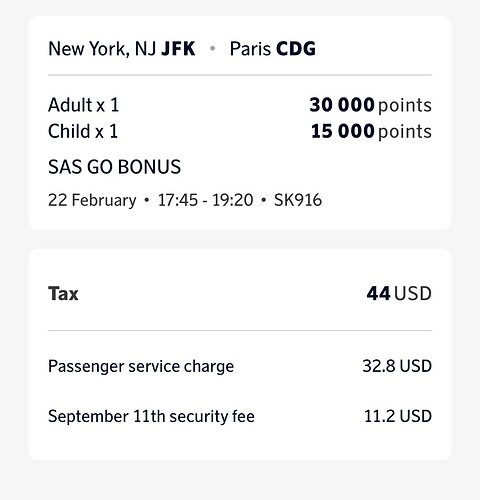Click the 17:45 - 19:20 flight time
The height and width of the screenshot is (500, 480).
205,200
